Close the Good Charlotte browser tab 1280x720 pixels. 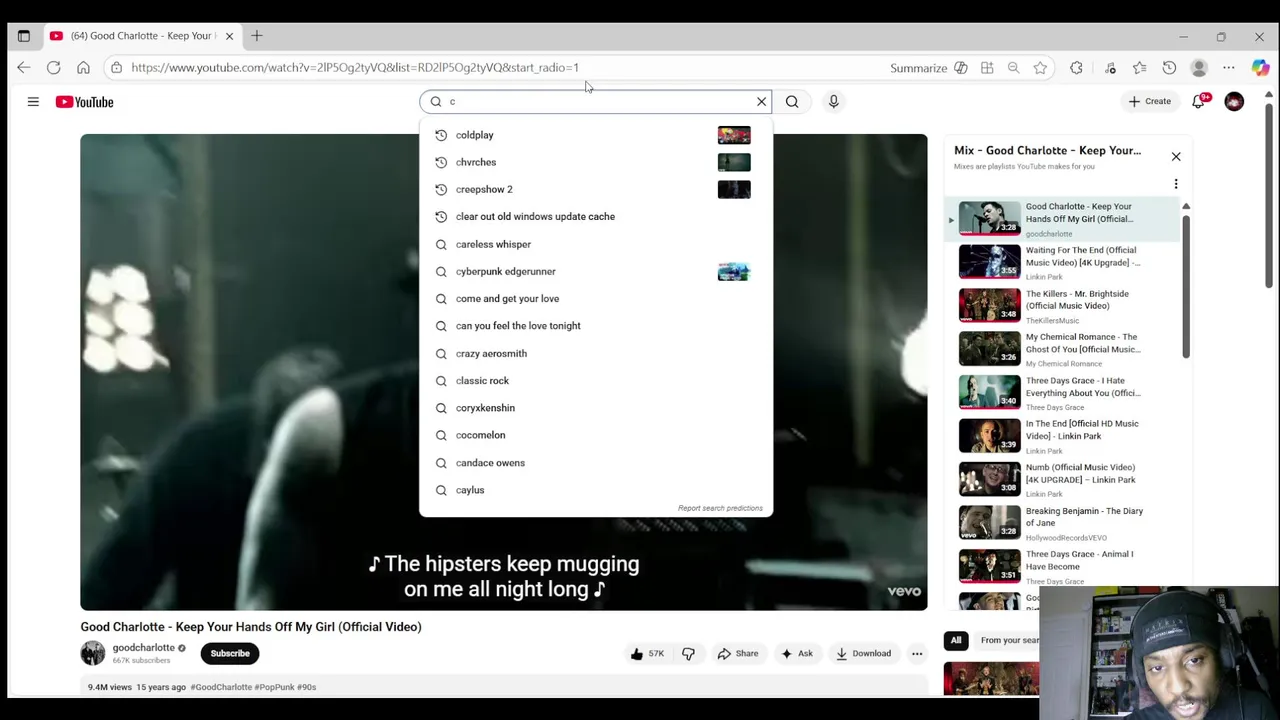tap(229, 36)
